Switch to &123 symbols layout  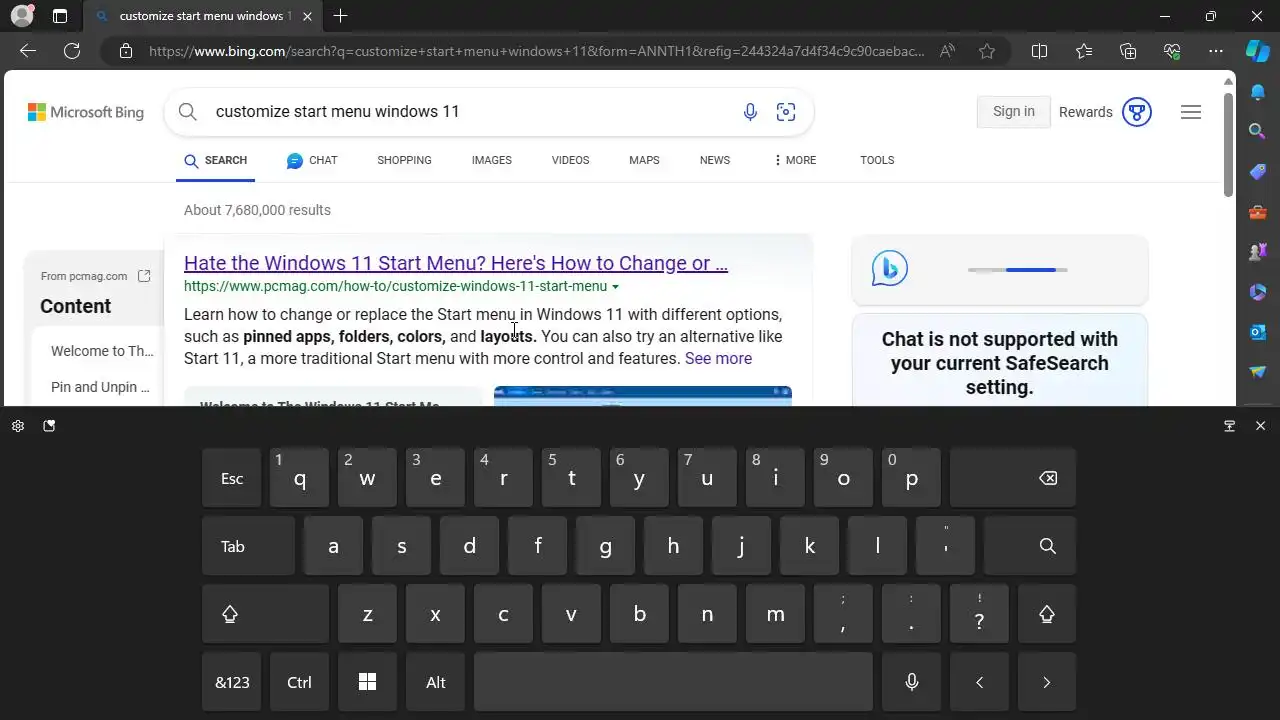pyautogui.click(x=232, y=682)
